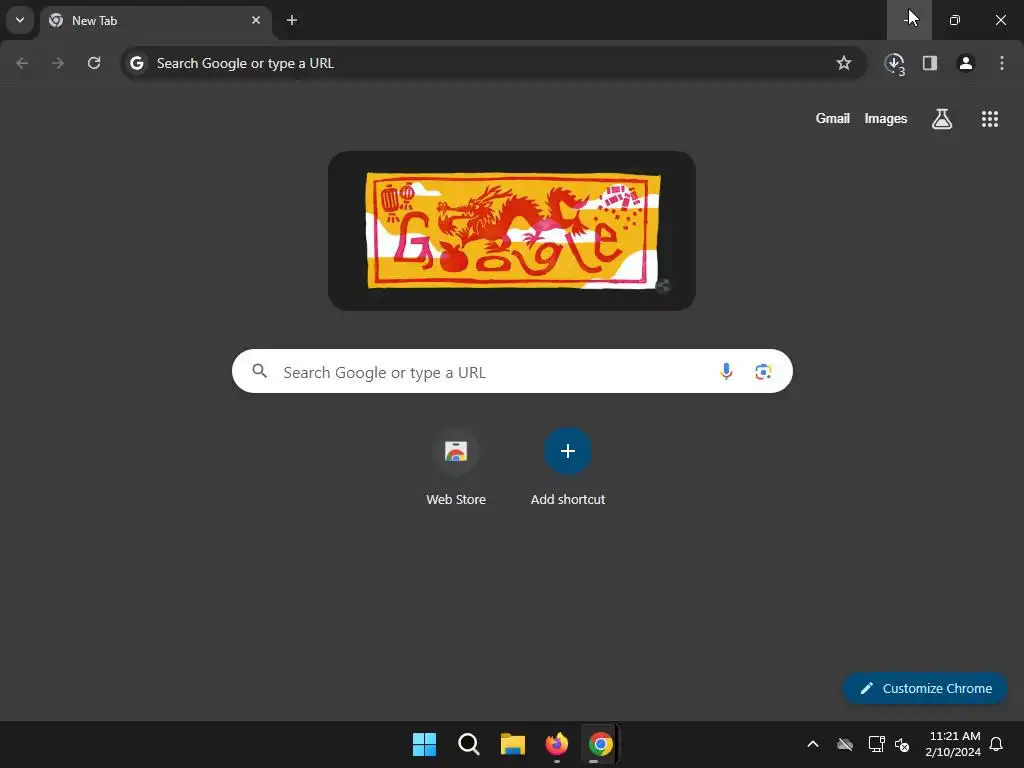The height and width of the screenshot is (768, 1024).
Task: Click the magnifier icon in search box
Action: 260,372
